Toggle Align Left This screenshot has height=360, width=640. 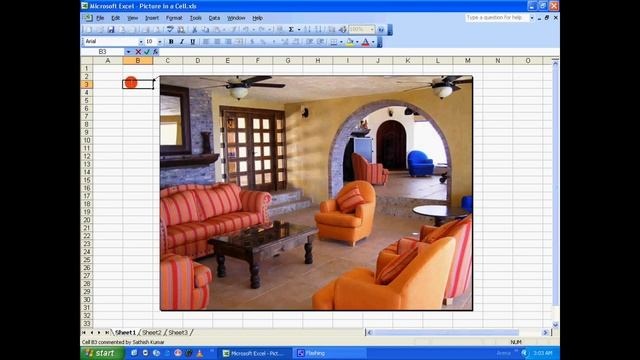pos(206,42)
